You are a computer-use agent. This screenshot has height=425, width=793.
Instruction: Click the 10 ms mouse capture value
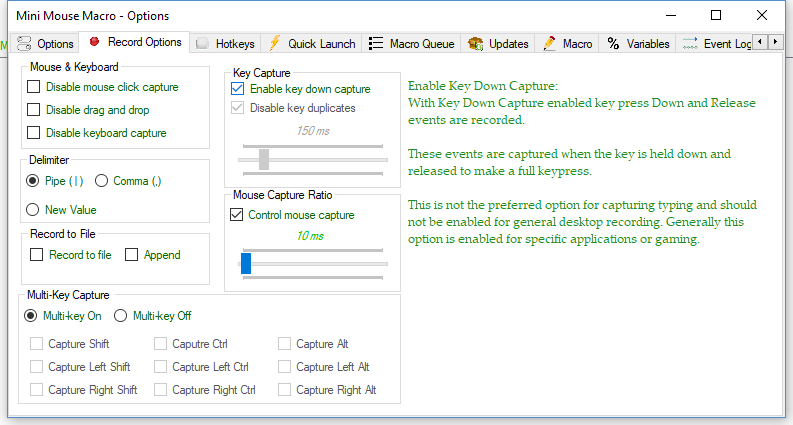pos(310,236)
